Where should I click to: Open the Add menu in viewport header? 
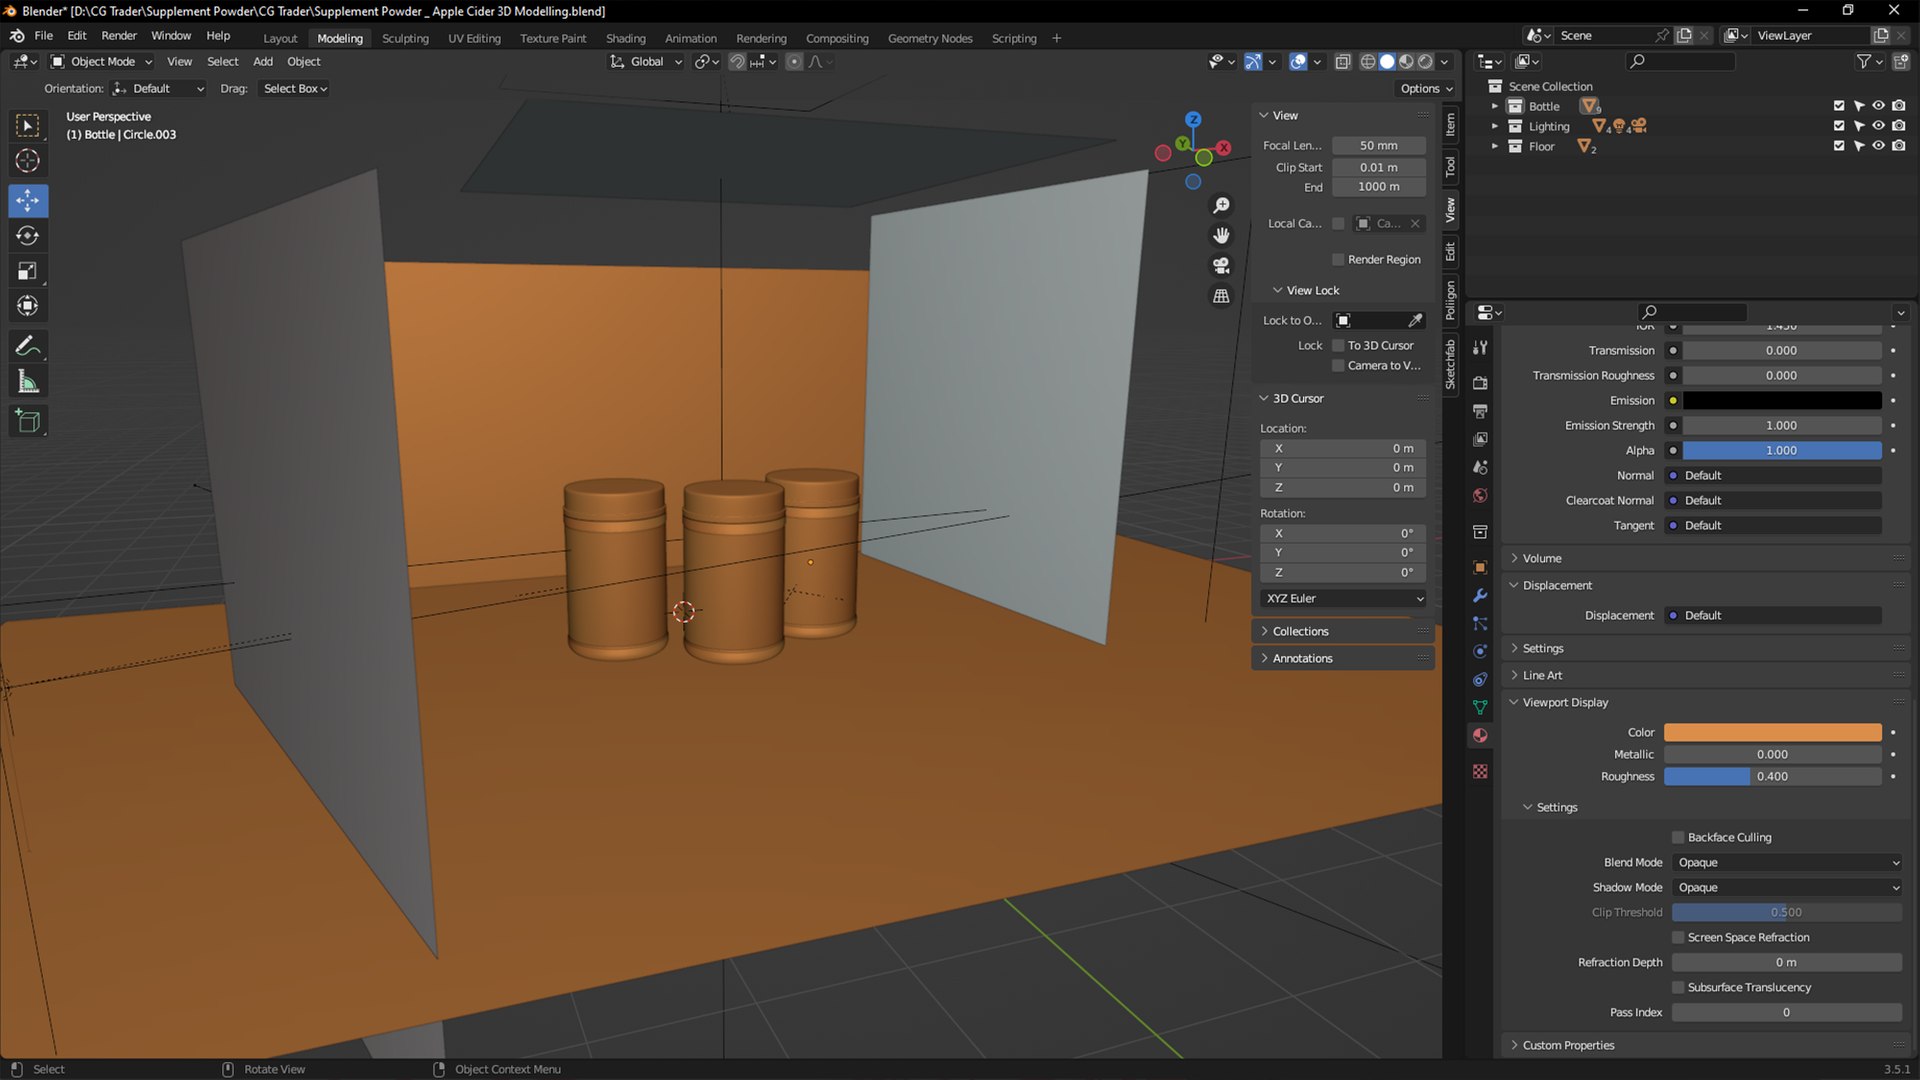pos(263,62)
